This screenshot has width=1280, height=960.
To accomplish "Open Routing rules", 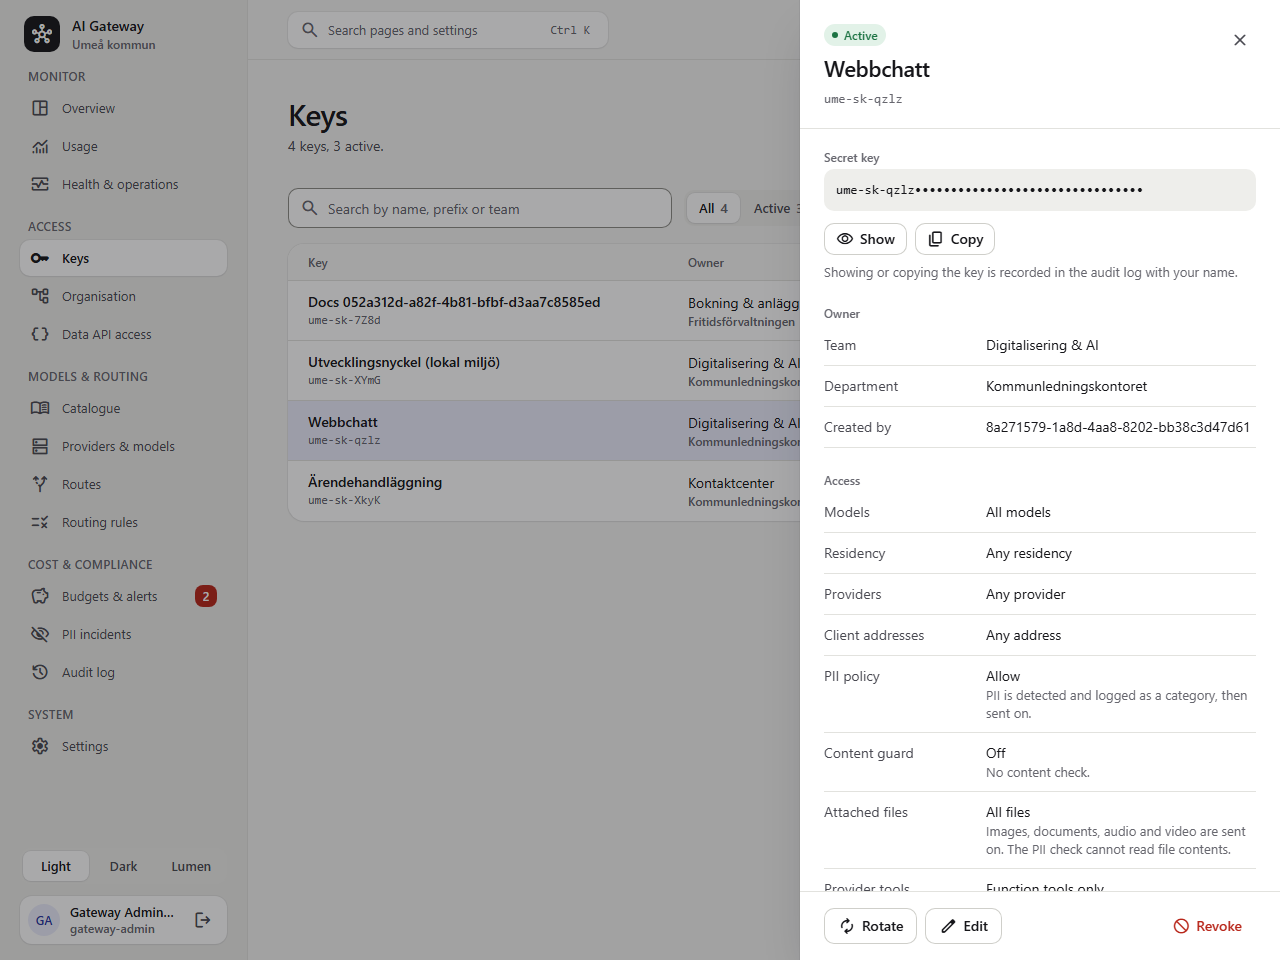I will click(124, 522).
